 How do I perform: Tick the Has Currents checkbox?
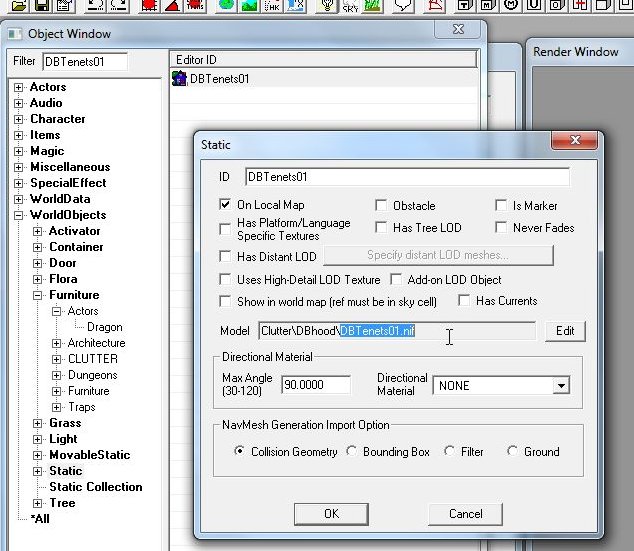pyautogui.click(x=464, y=300)
